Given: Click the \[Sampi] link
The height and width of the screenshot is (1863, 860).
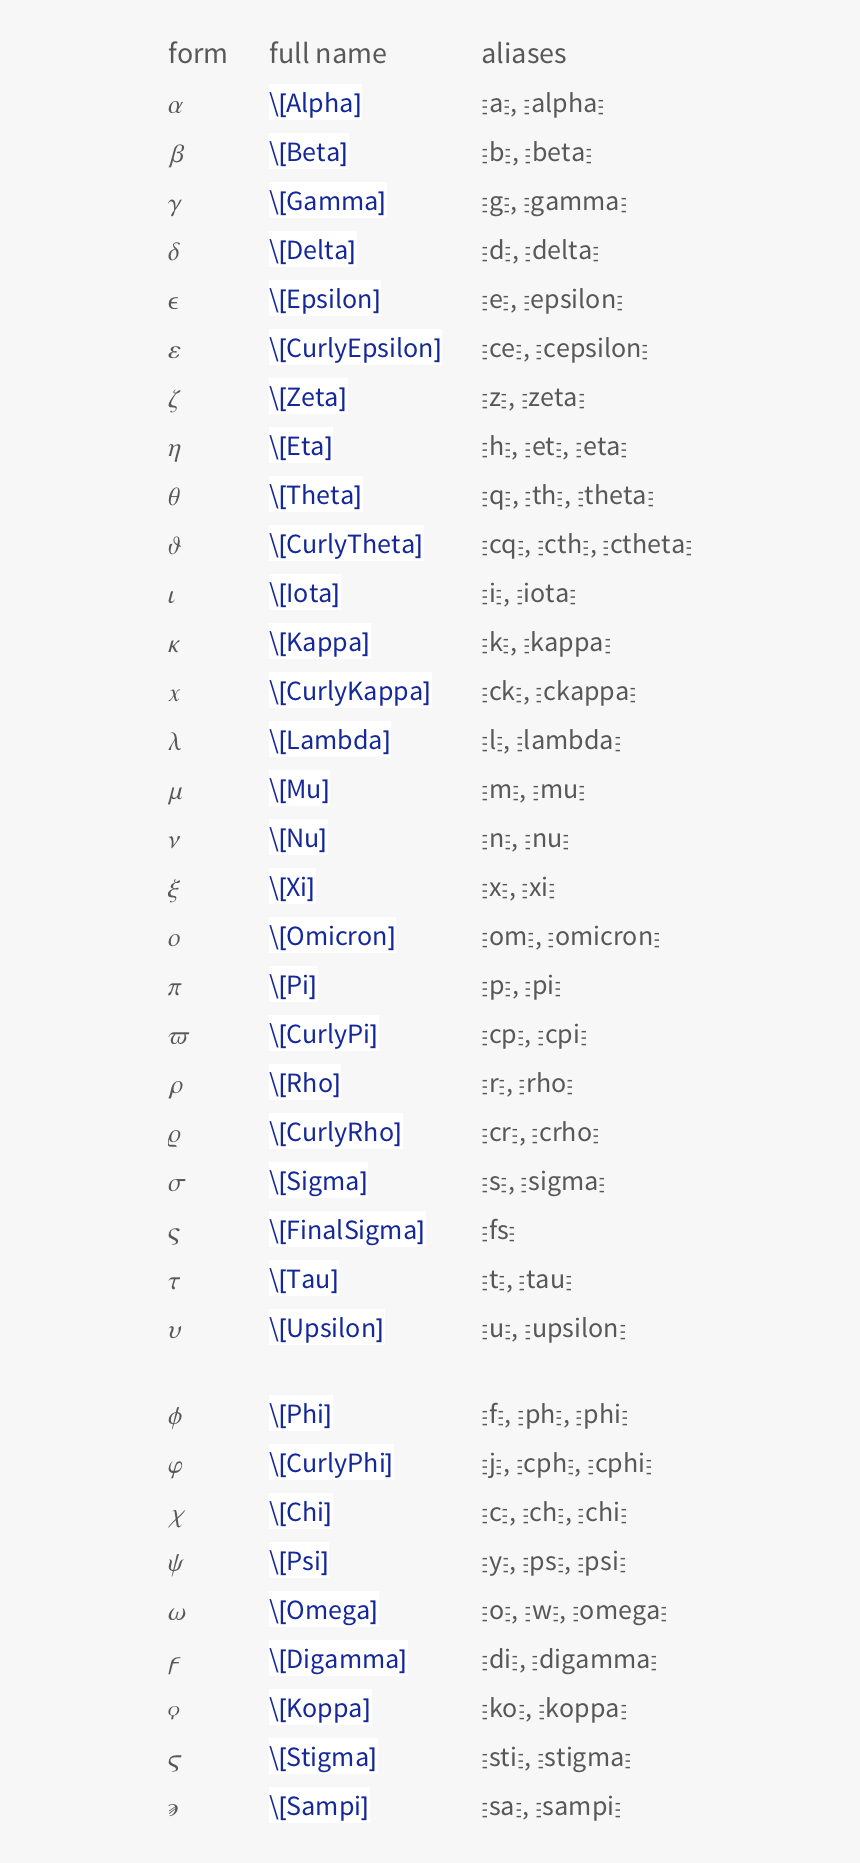Looking at the screenshot, I should 319,1806.
